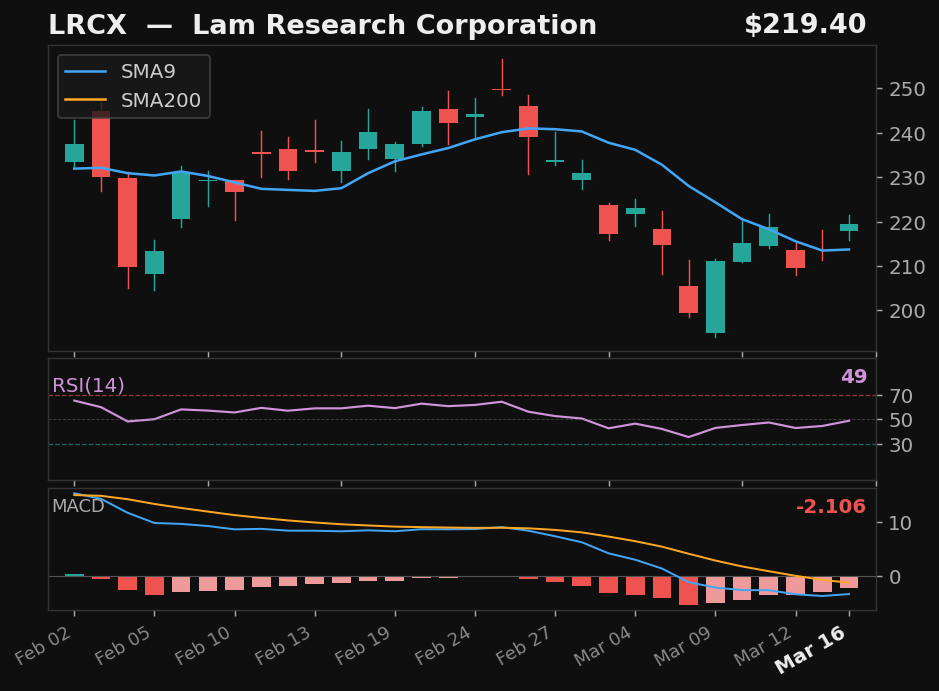The width and height of the screenshot is (939, 691).
Task: Click the MACD zero baseline
Action: (x=450, y=575)
